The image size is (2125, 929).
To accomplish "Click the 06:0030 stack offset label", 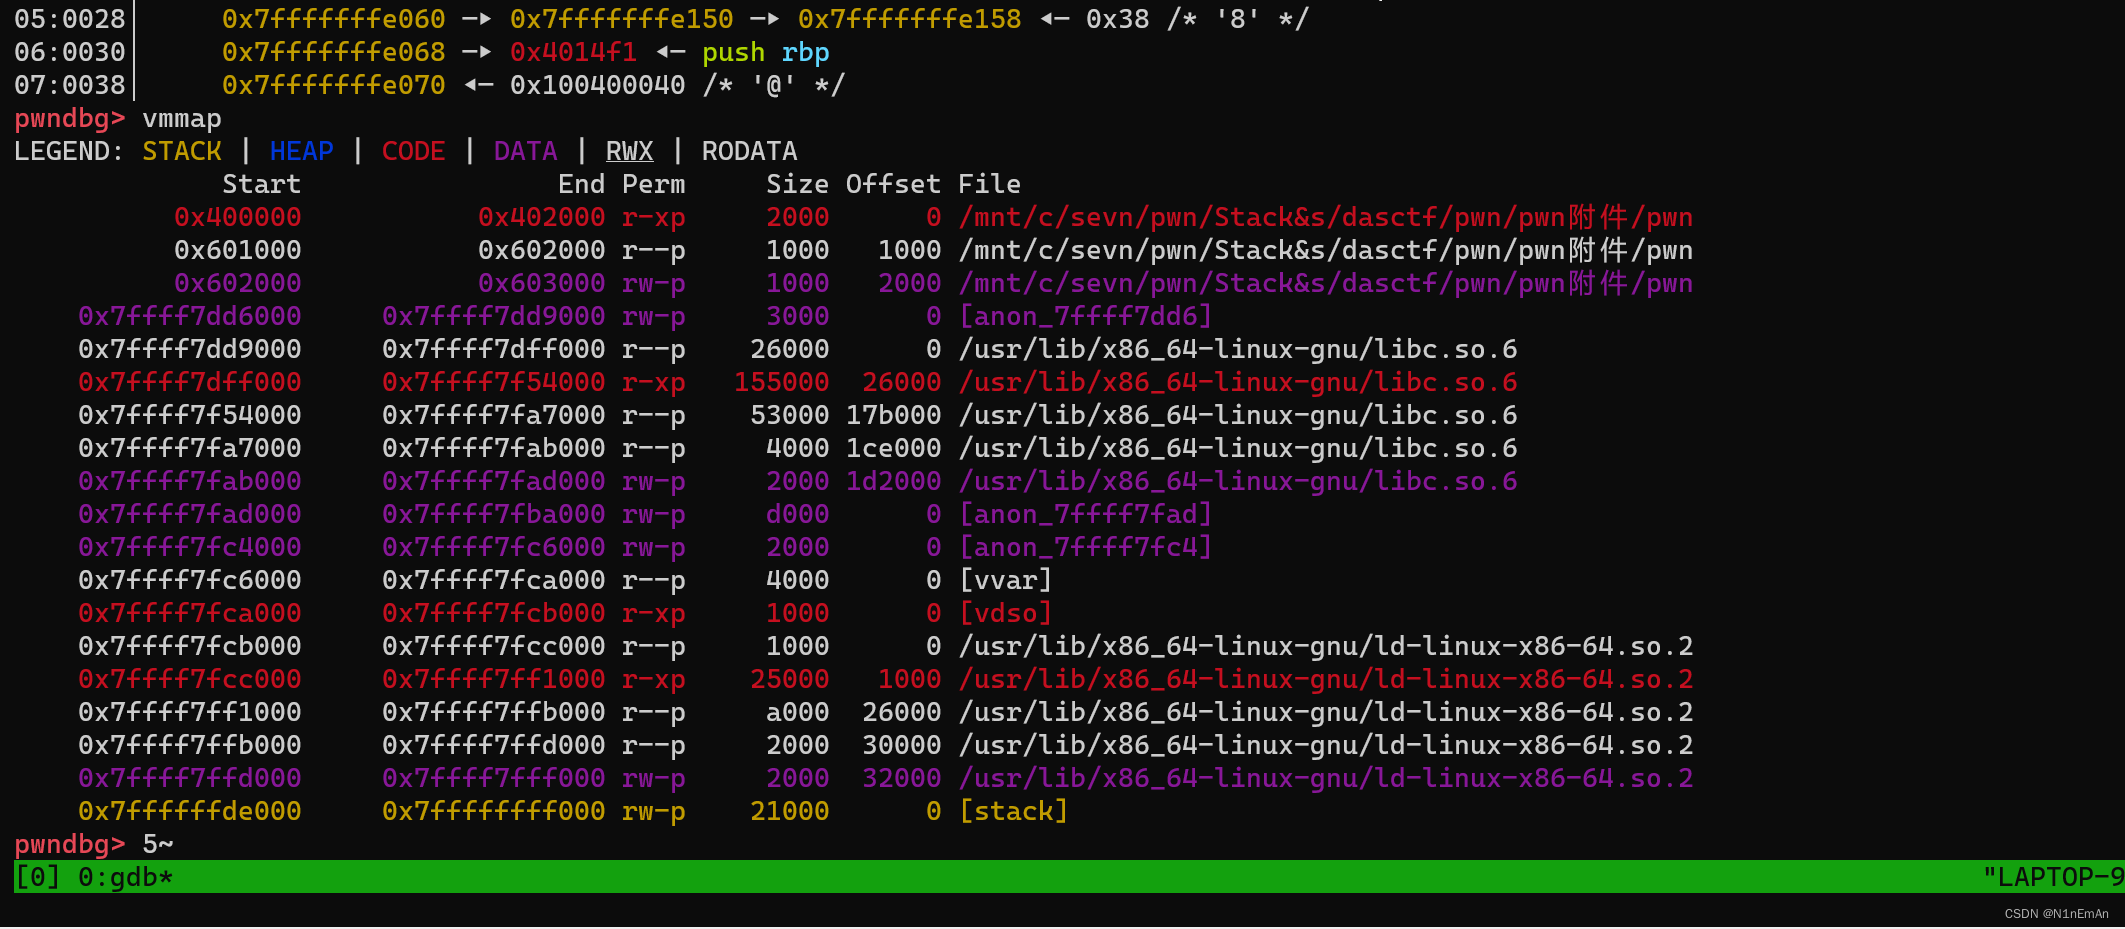I will (70, 52).
